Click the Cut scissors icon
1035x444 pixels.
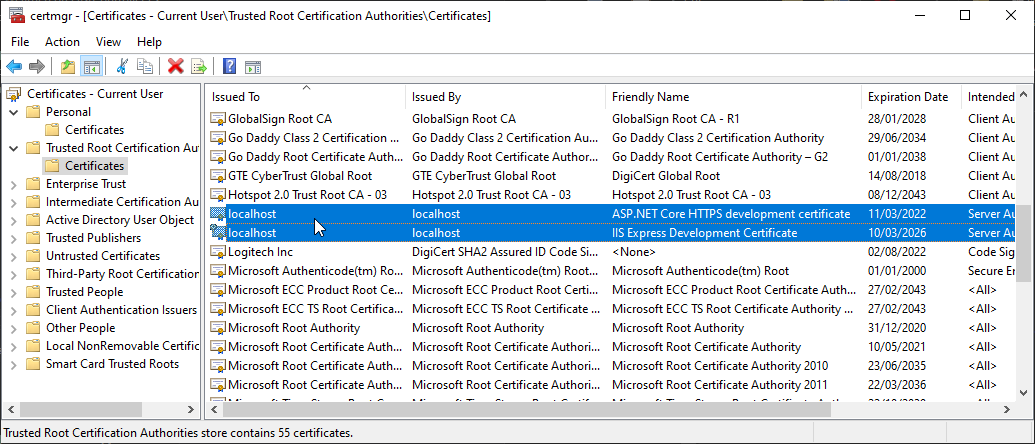tap(121, 66)
